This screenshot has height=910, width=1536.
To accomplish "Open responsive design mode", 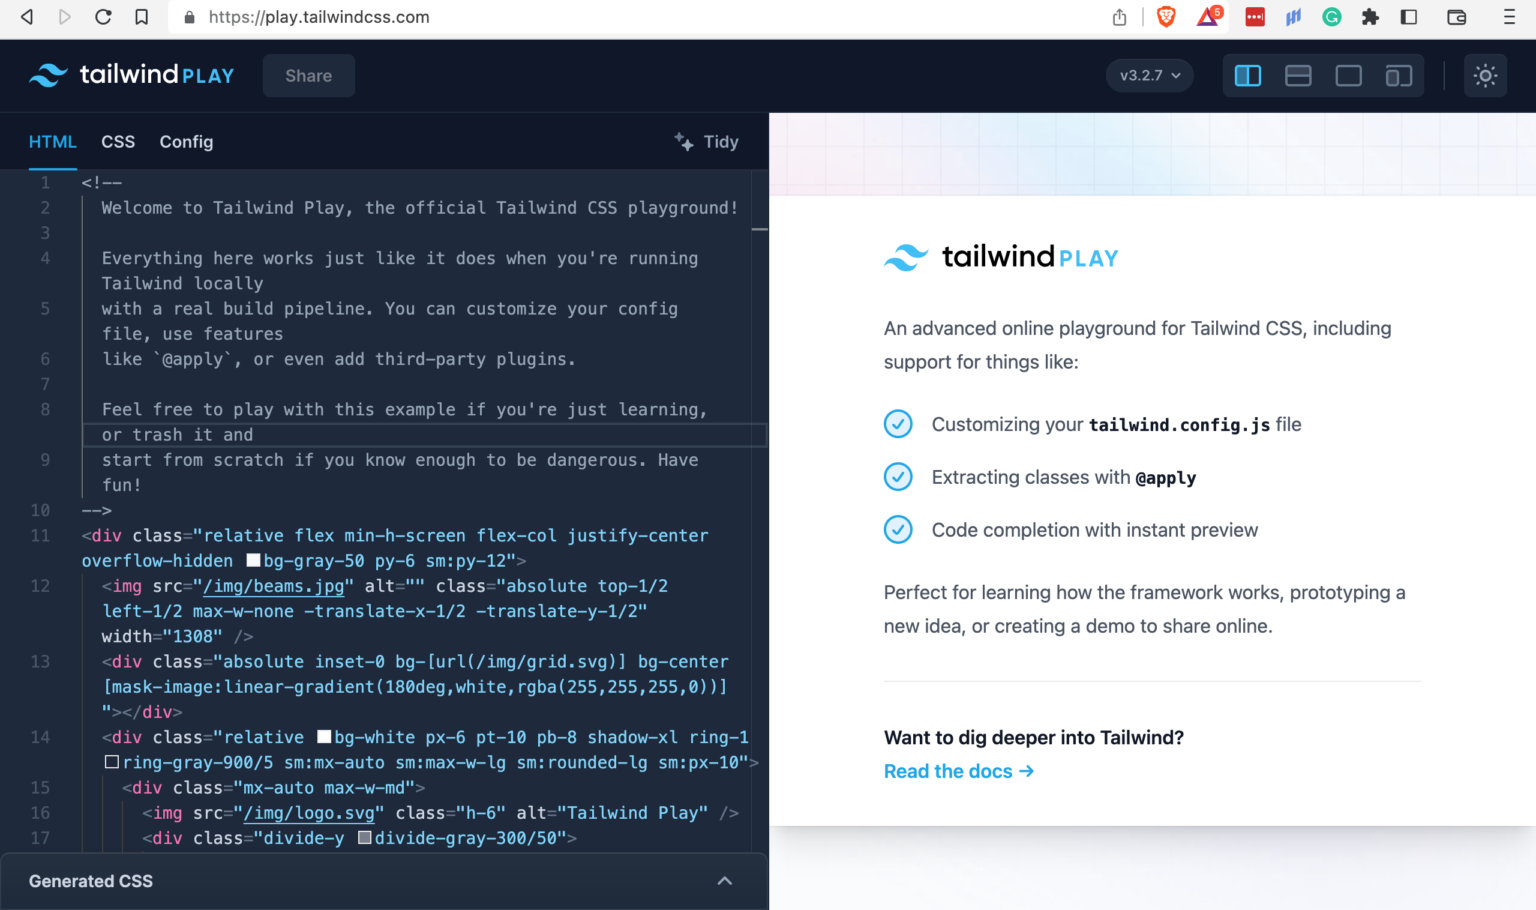I will pos(1398,75).
